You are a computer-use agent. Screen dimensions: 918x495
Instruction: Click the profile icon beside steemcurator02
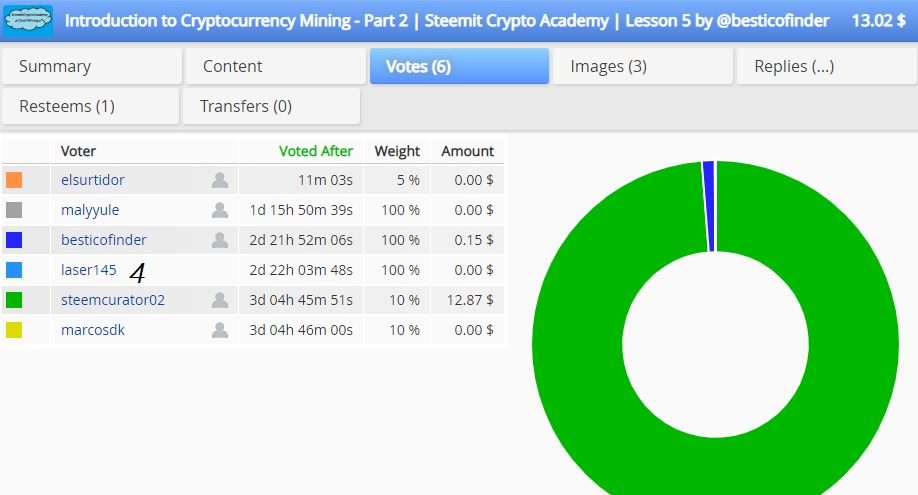tap(220, 301)
